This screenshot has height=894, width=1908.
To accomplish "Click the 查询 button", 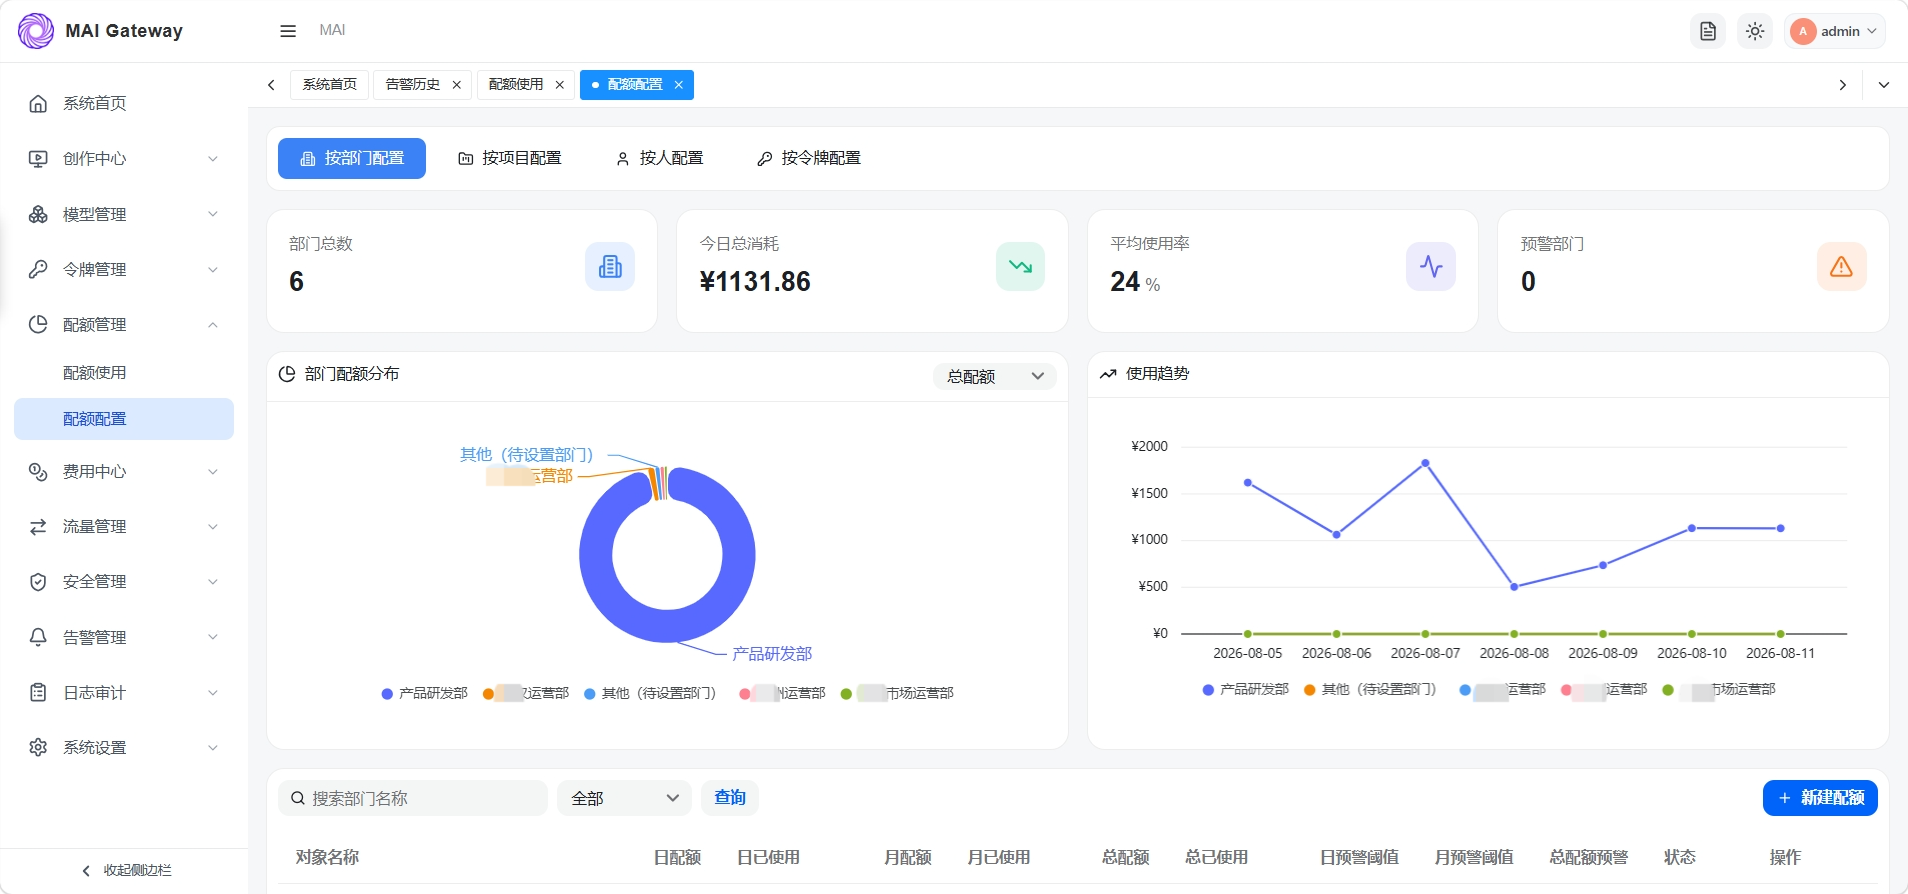I will click(x=730, y=798).
